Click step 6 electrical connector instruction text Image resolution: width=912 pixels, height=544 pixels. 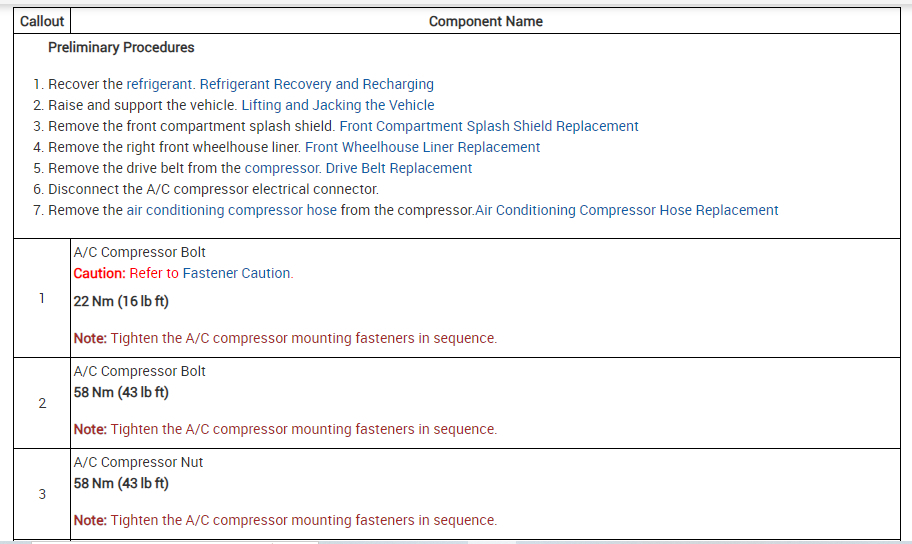[x=213, y=189]
